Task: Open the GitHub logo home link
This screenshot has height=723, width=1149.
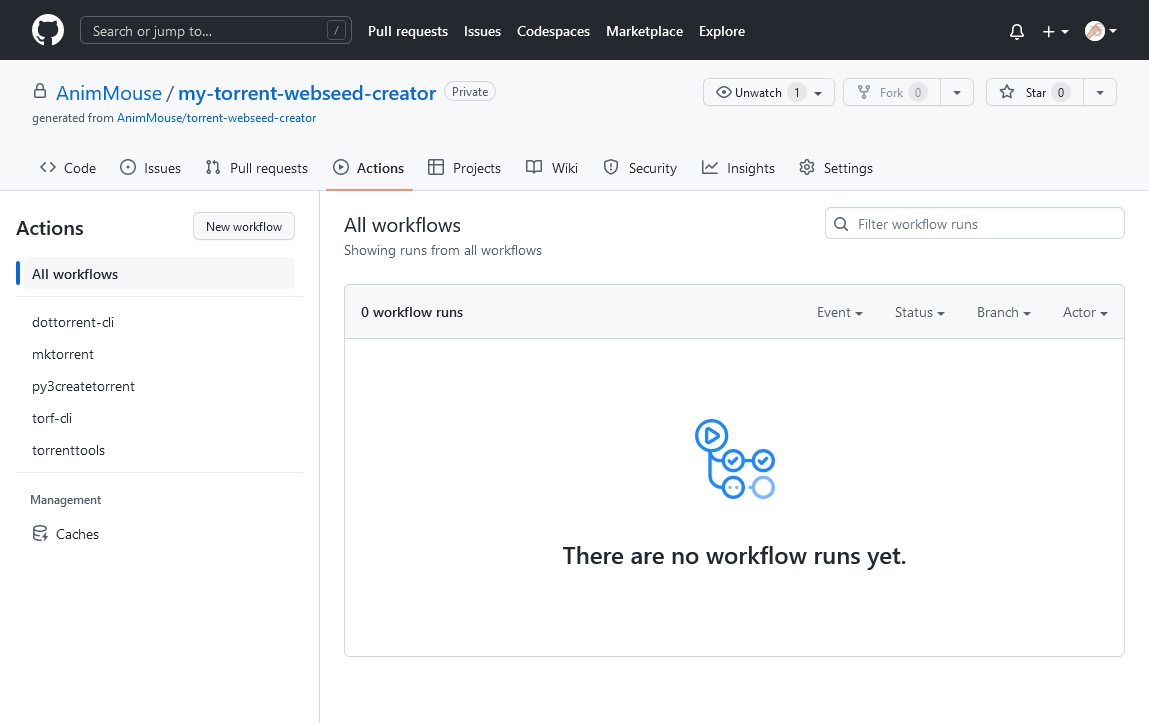Action: tap(48, 31)
